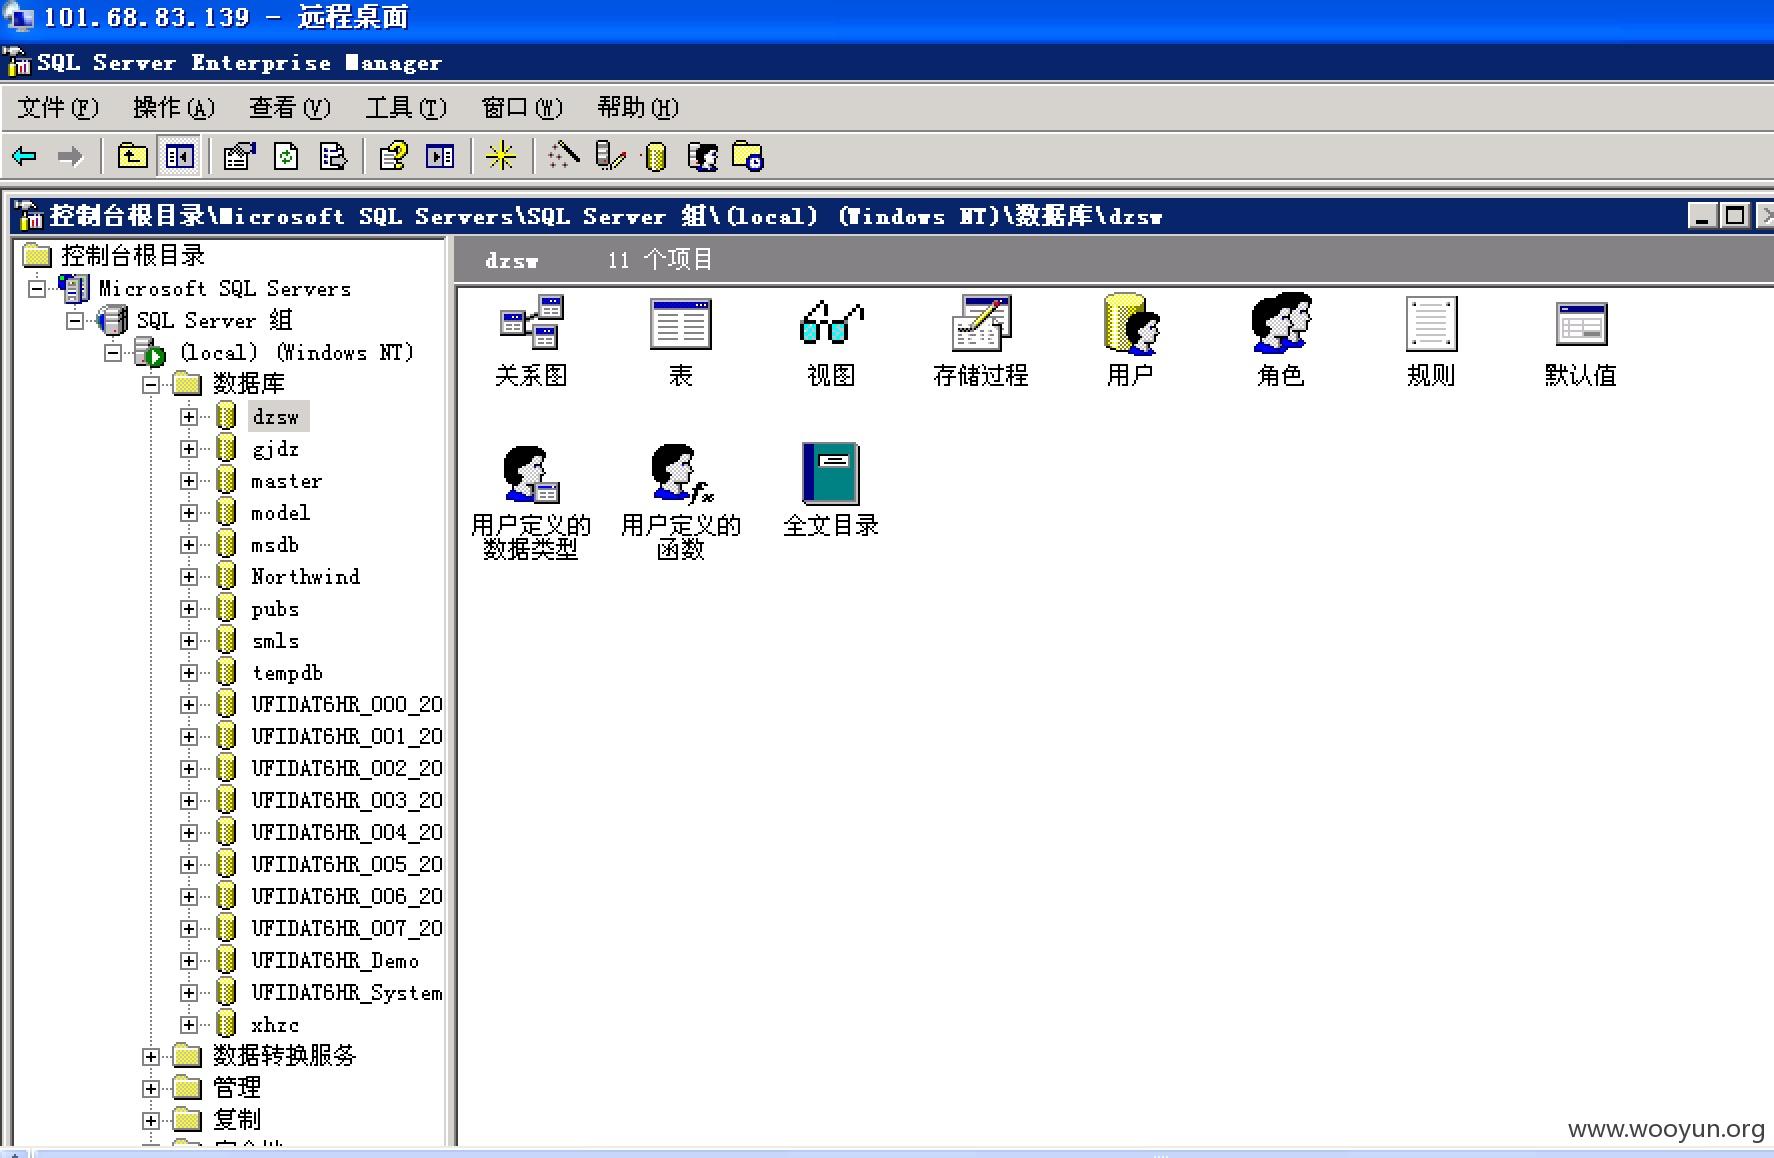Open the 工具(T) menu
The image size is (1774, 1158).
[406, 107]
